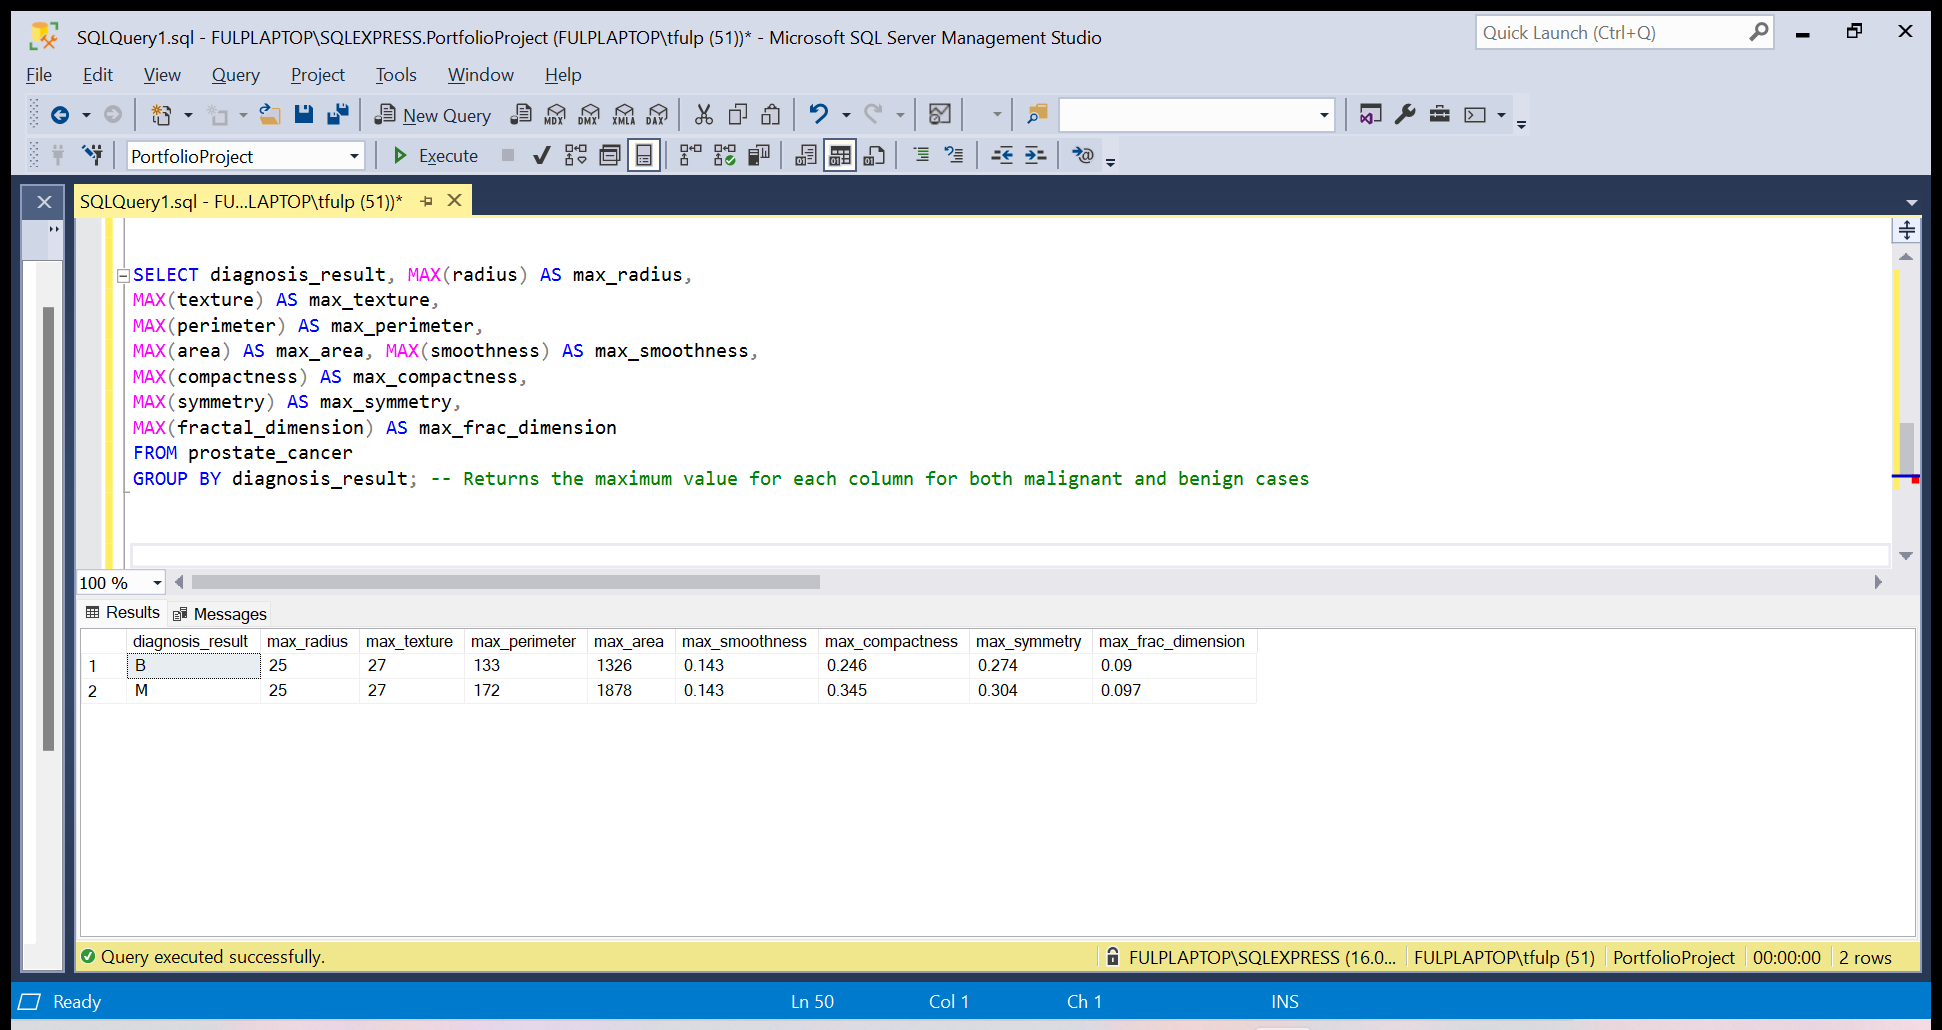Image resolution: width=1942 pixels, height=1030 pixels.
Task: Open the Undo history dropdown arrow
Action: 845,114
